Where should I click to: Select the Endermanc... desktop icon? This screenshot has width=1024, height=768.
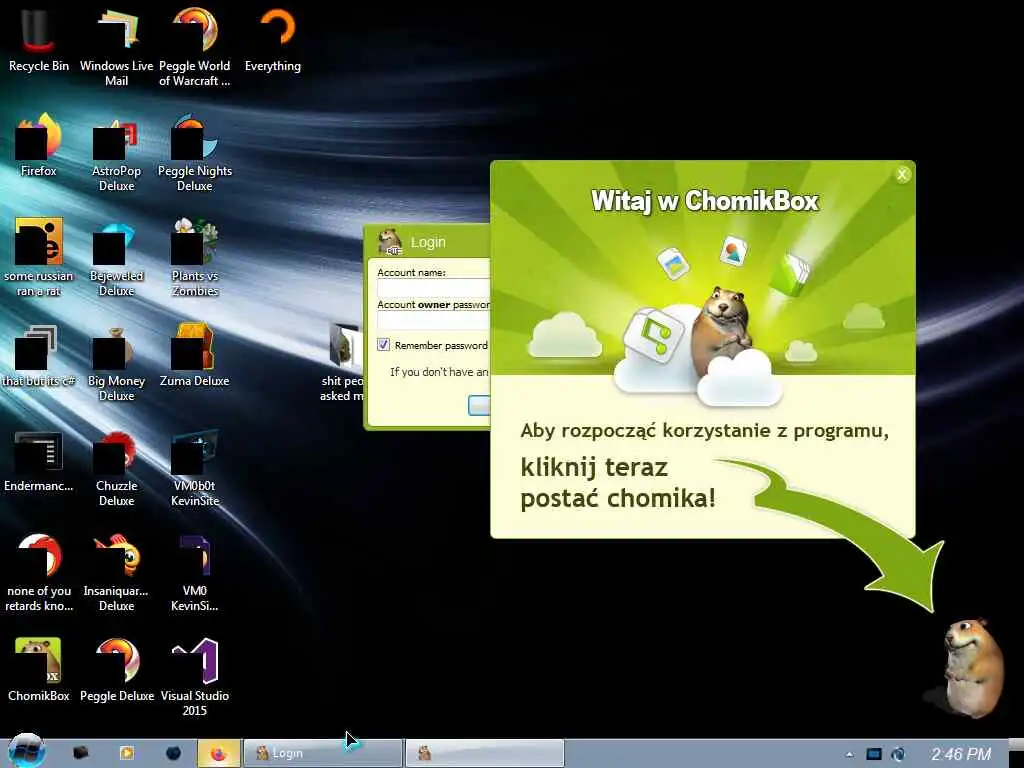tap(39, 460)
